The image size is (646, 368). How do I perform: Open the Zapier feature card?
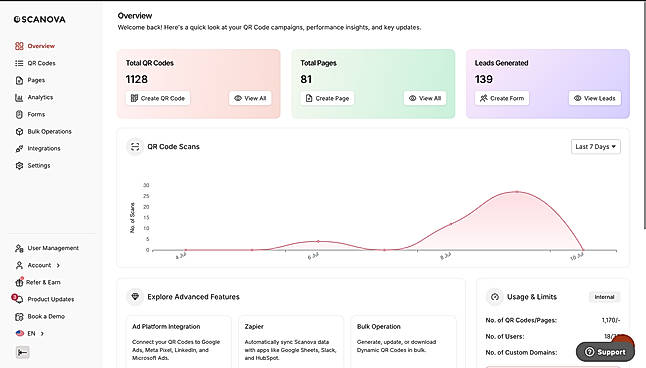291,342
